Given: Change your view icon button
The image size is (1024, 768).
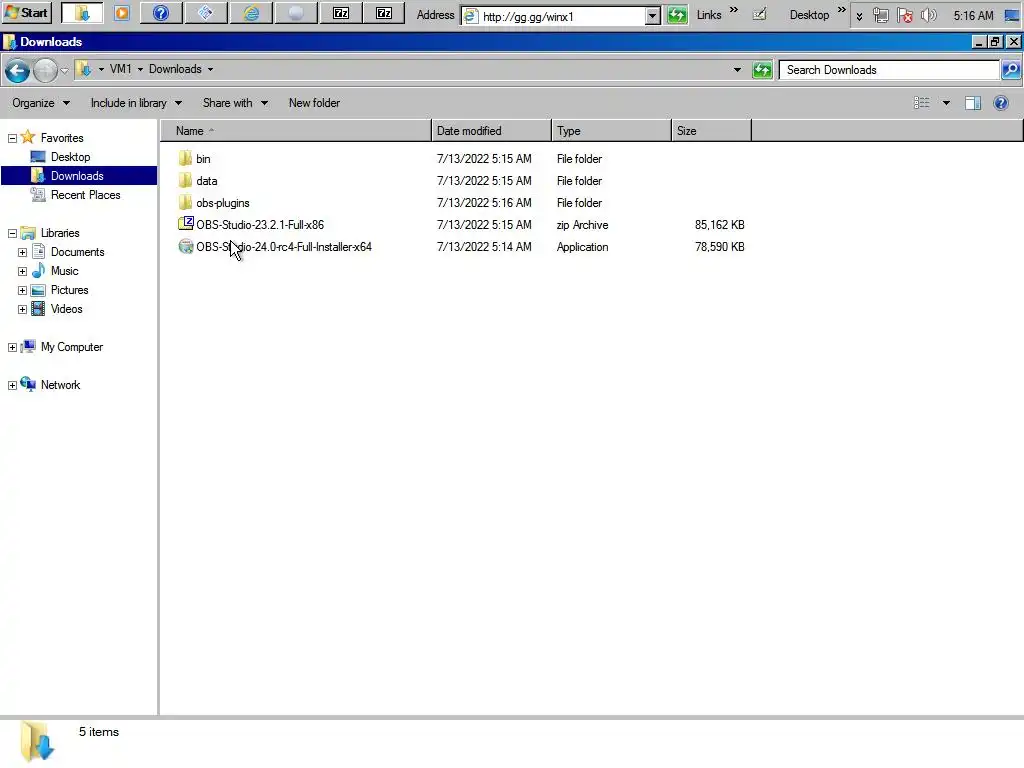Looking at the screenshot, I should (x=921, y=103).
